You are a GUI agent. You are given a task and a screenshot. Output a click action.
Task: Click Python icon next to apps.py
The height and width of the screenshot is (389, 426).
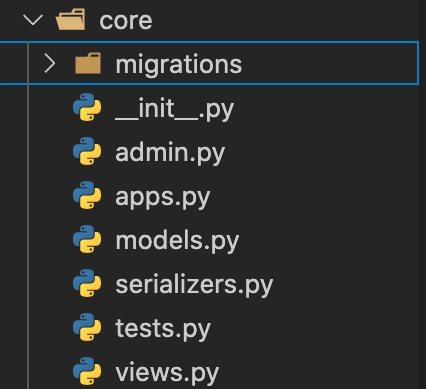tap(87, 195)
